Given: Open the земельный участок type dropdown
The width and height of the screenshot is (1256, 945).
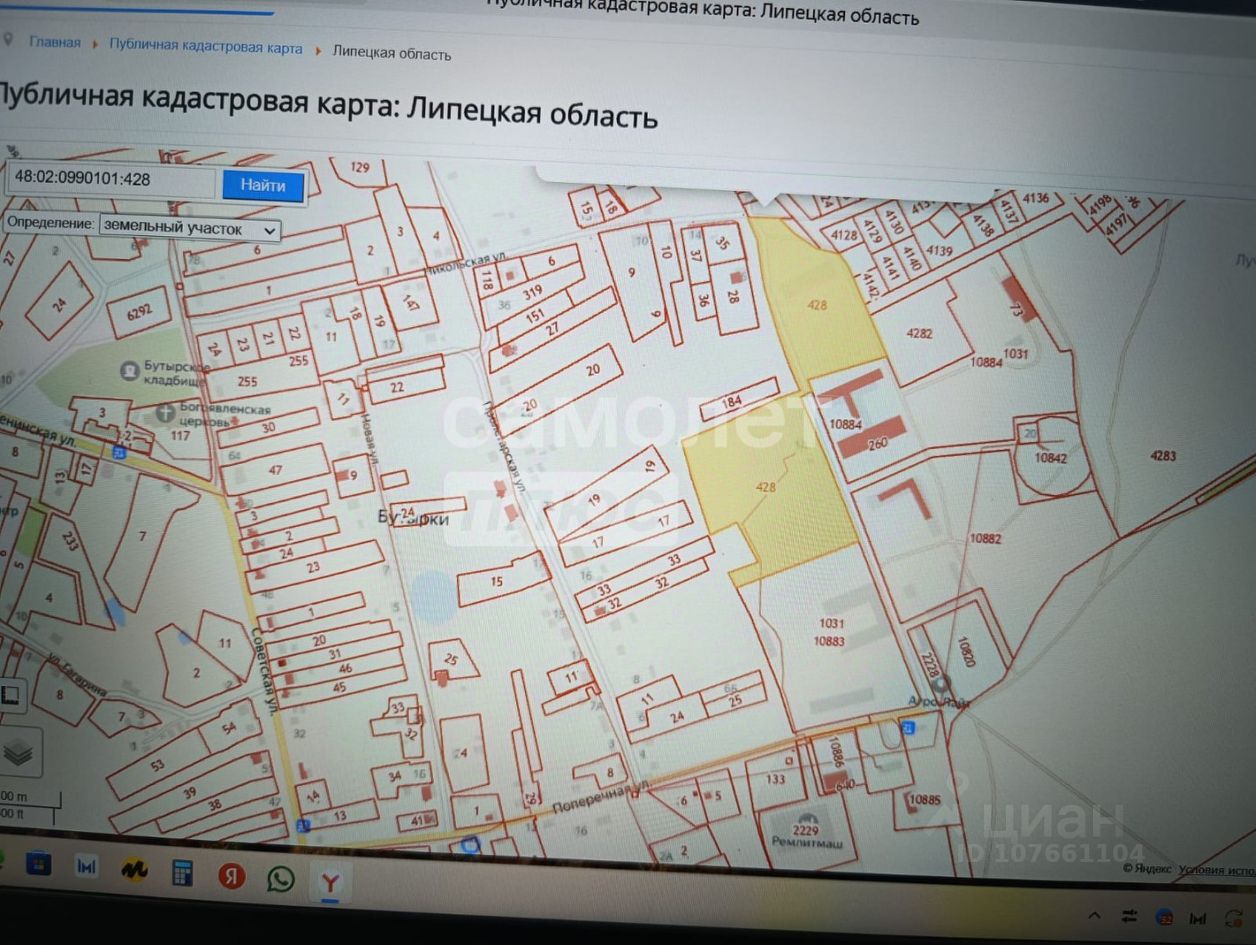Looking at the screenshot, I should point(189,229).
